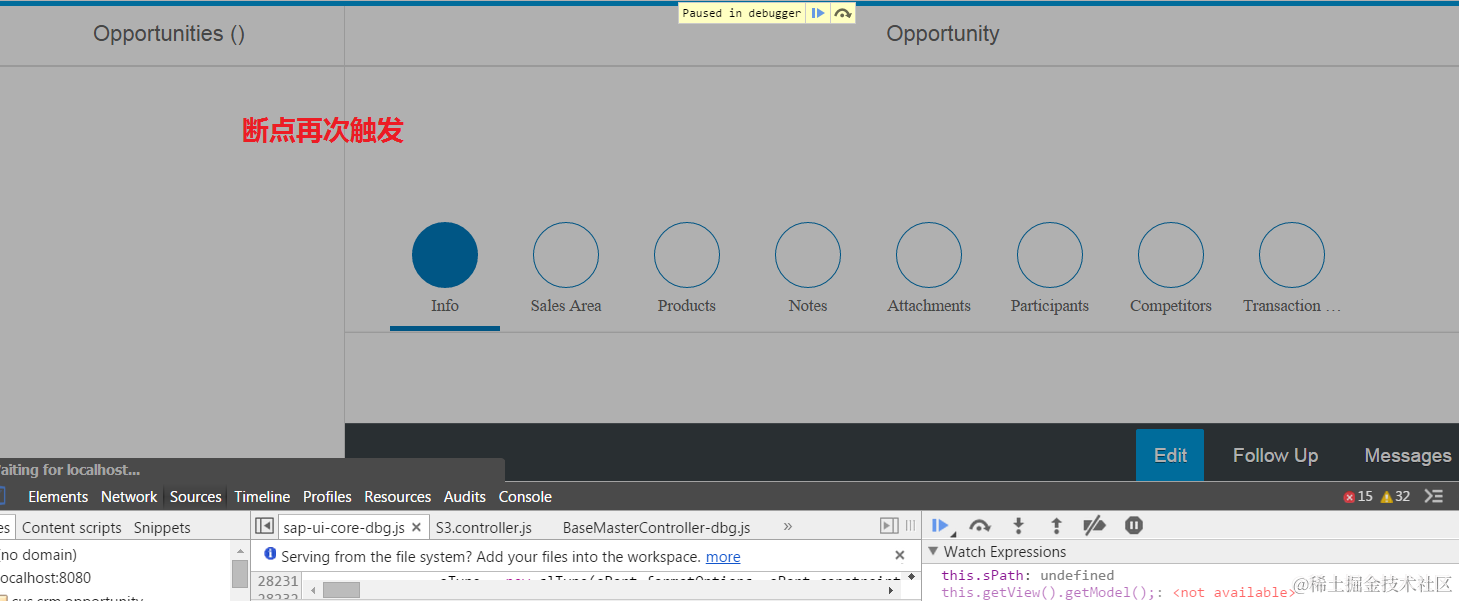
Task: Select the Attachments circle icon
Action: pyautogui.click(x=929, y=255)
